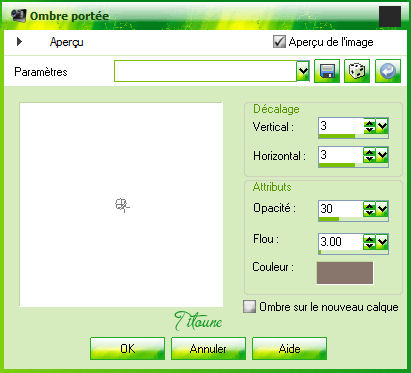Click the Couleur shadow color swatch
411x373 pixels.
click(x=345, y=273)
